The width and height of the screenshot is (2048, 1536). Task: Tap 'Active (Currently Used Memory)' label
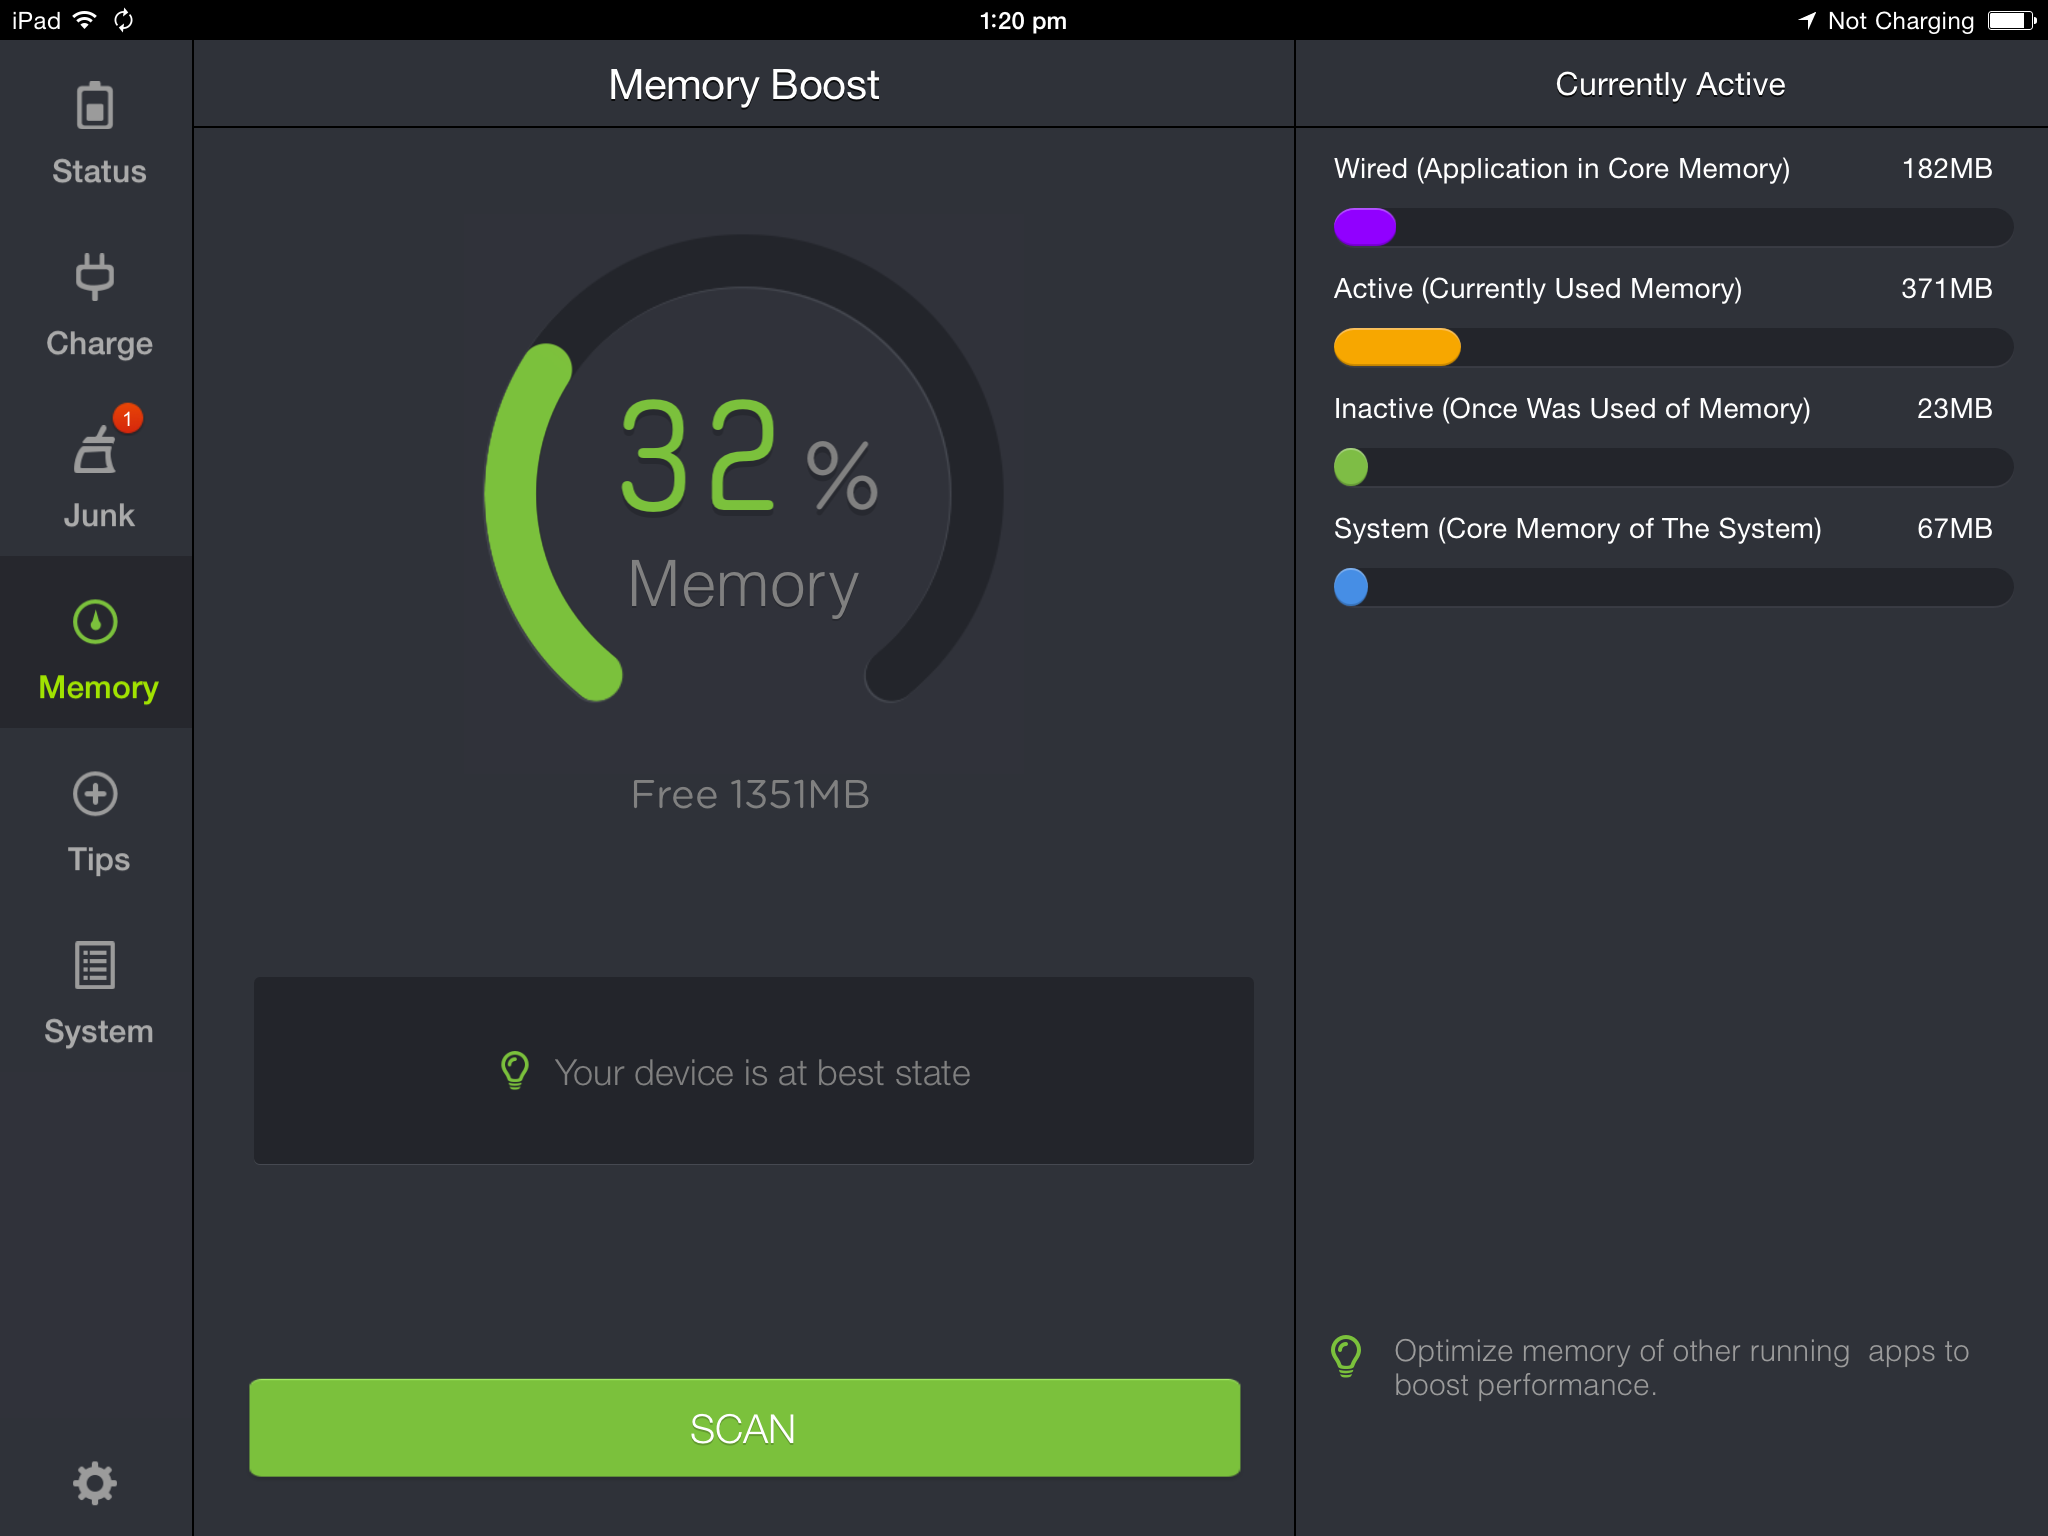point(1538,289)
